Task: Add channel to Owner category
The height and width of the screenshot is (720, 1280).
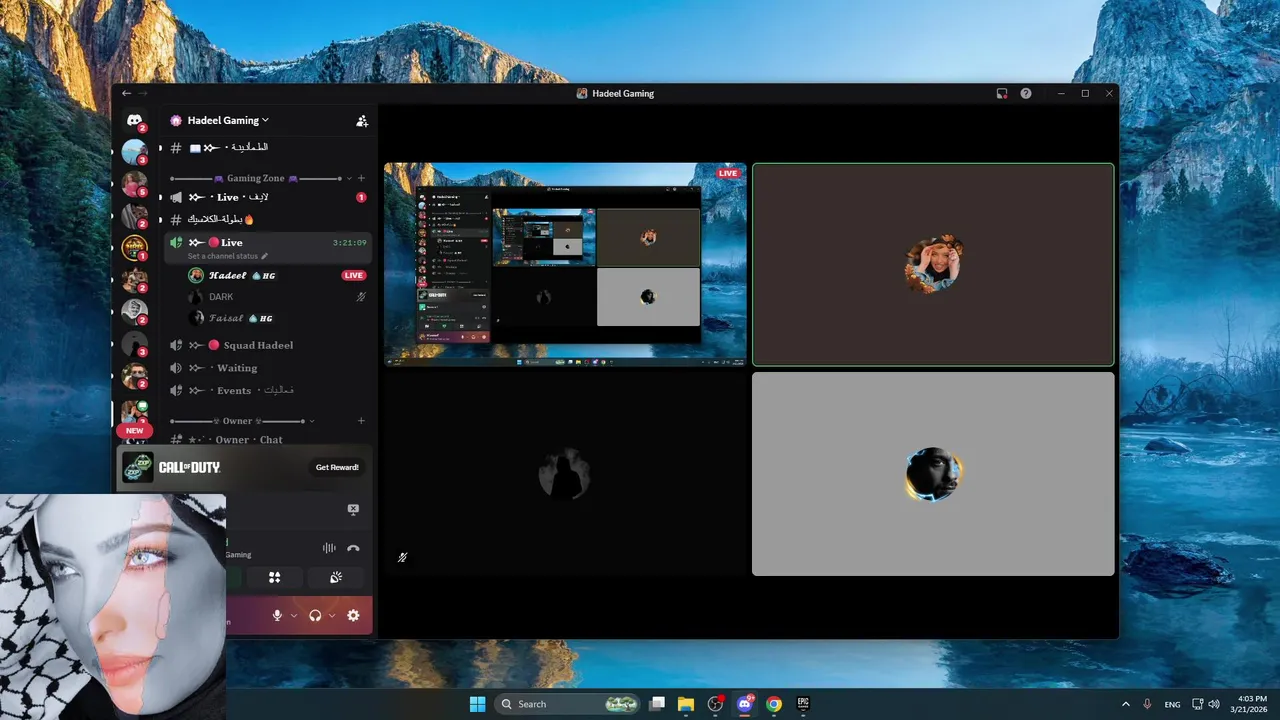Action: pyautogui.click(x=361, y=421)
